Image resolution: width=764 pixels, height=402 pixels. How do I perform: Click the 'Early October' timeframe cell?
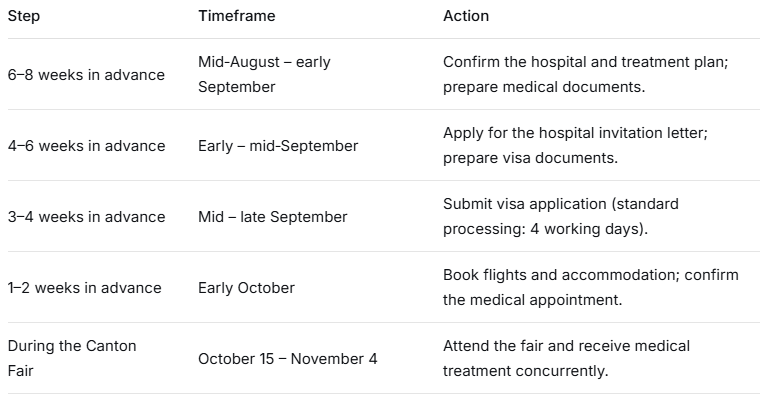point(246,288)
